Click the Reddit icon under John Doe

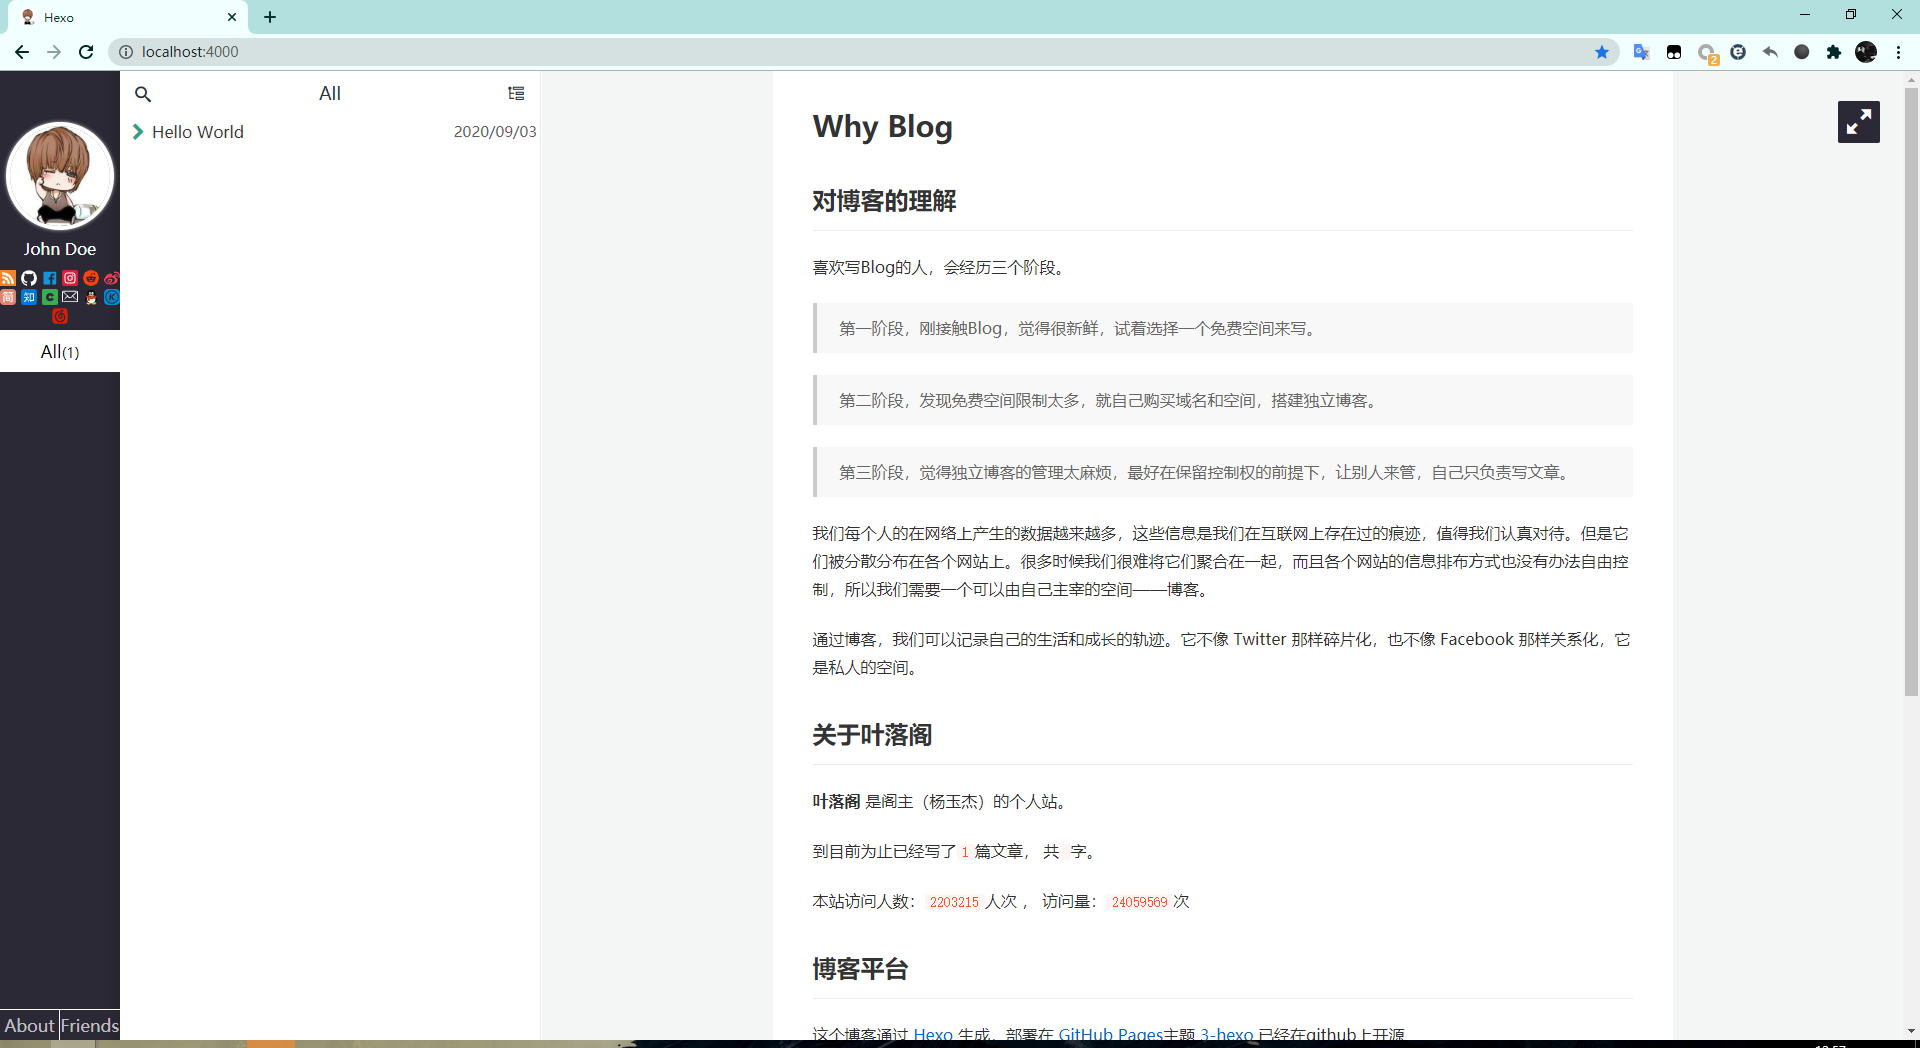[x=91, y=278]
